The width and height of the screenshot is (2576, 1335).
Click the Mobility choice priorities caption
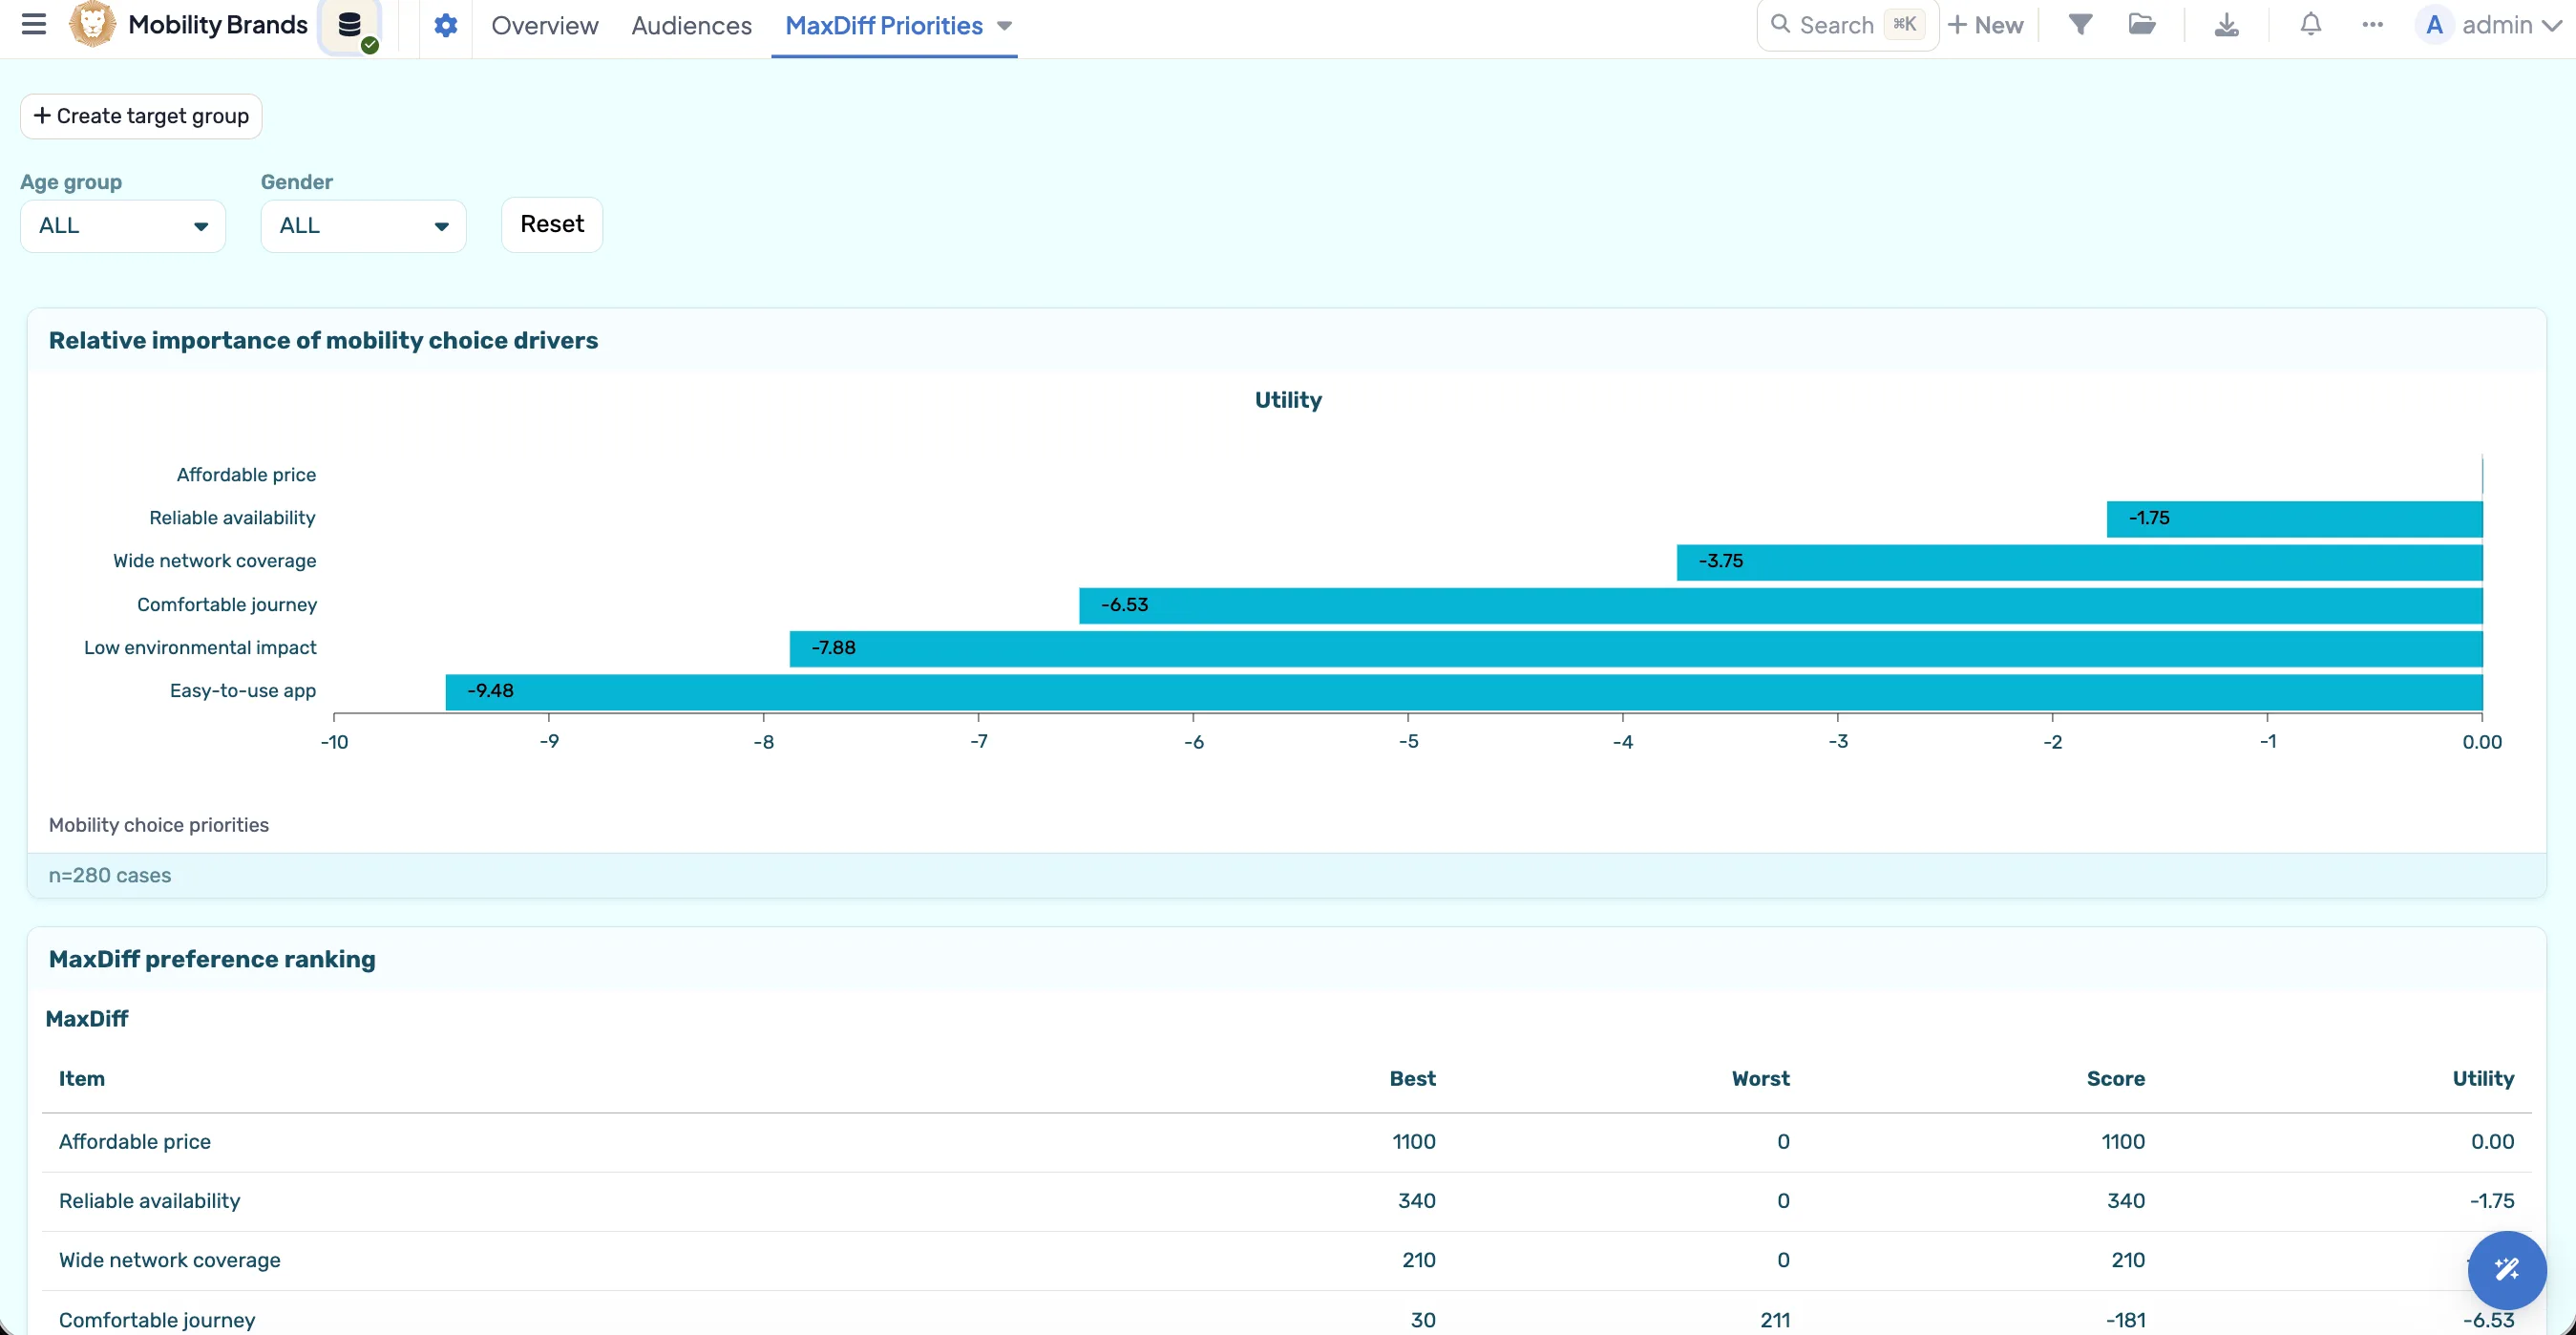pos(159,825)
